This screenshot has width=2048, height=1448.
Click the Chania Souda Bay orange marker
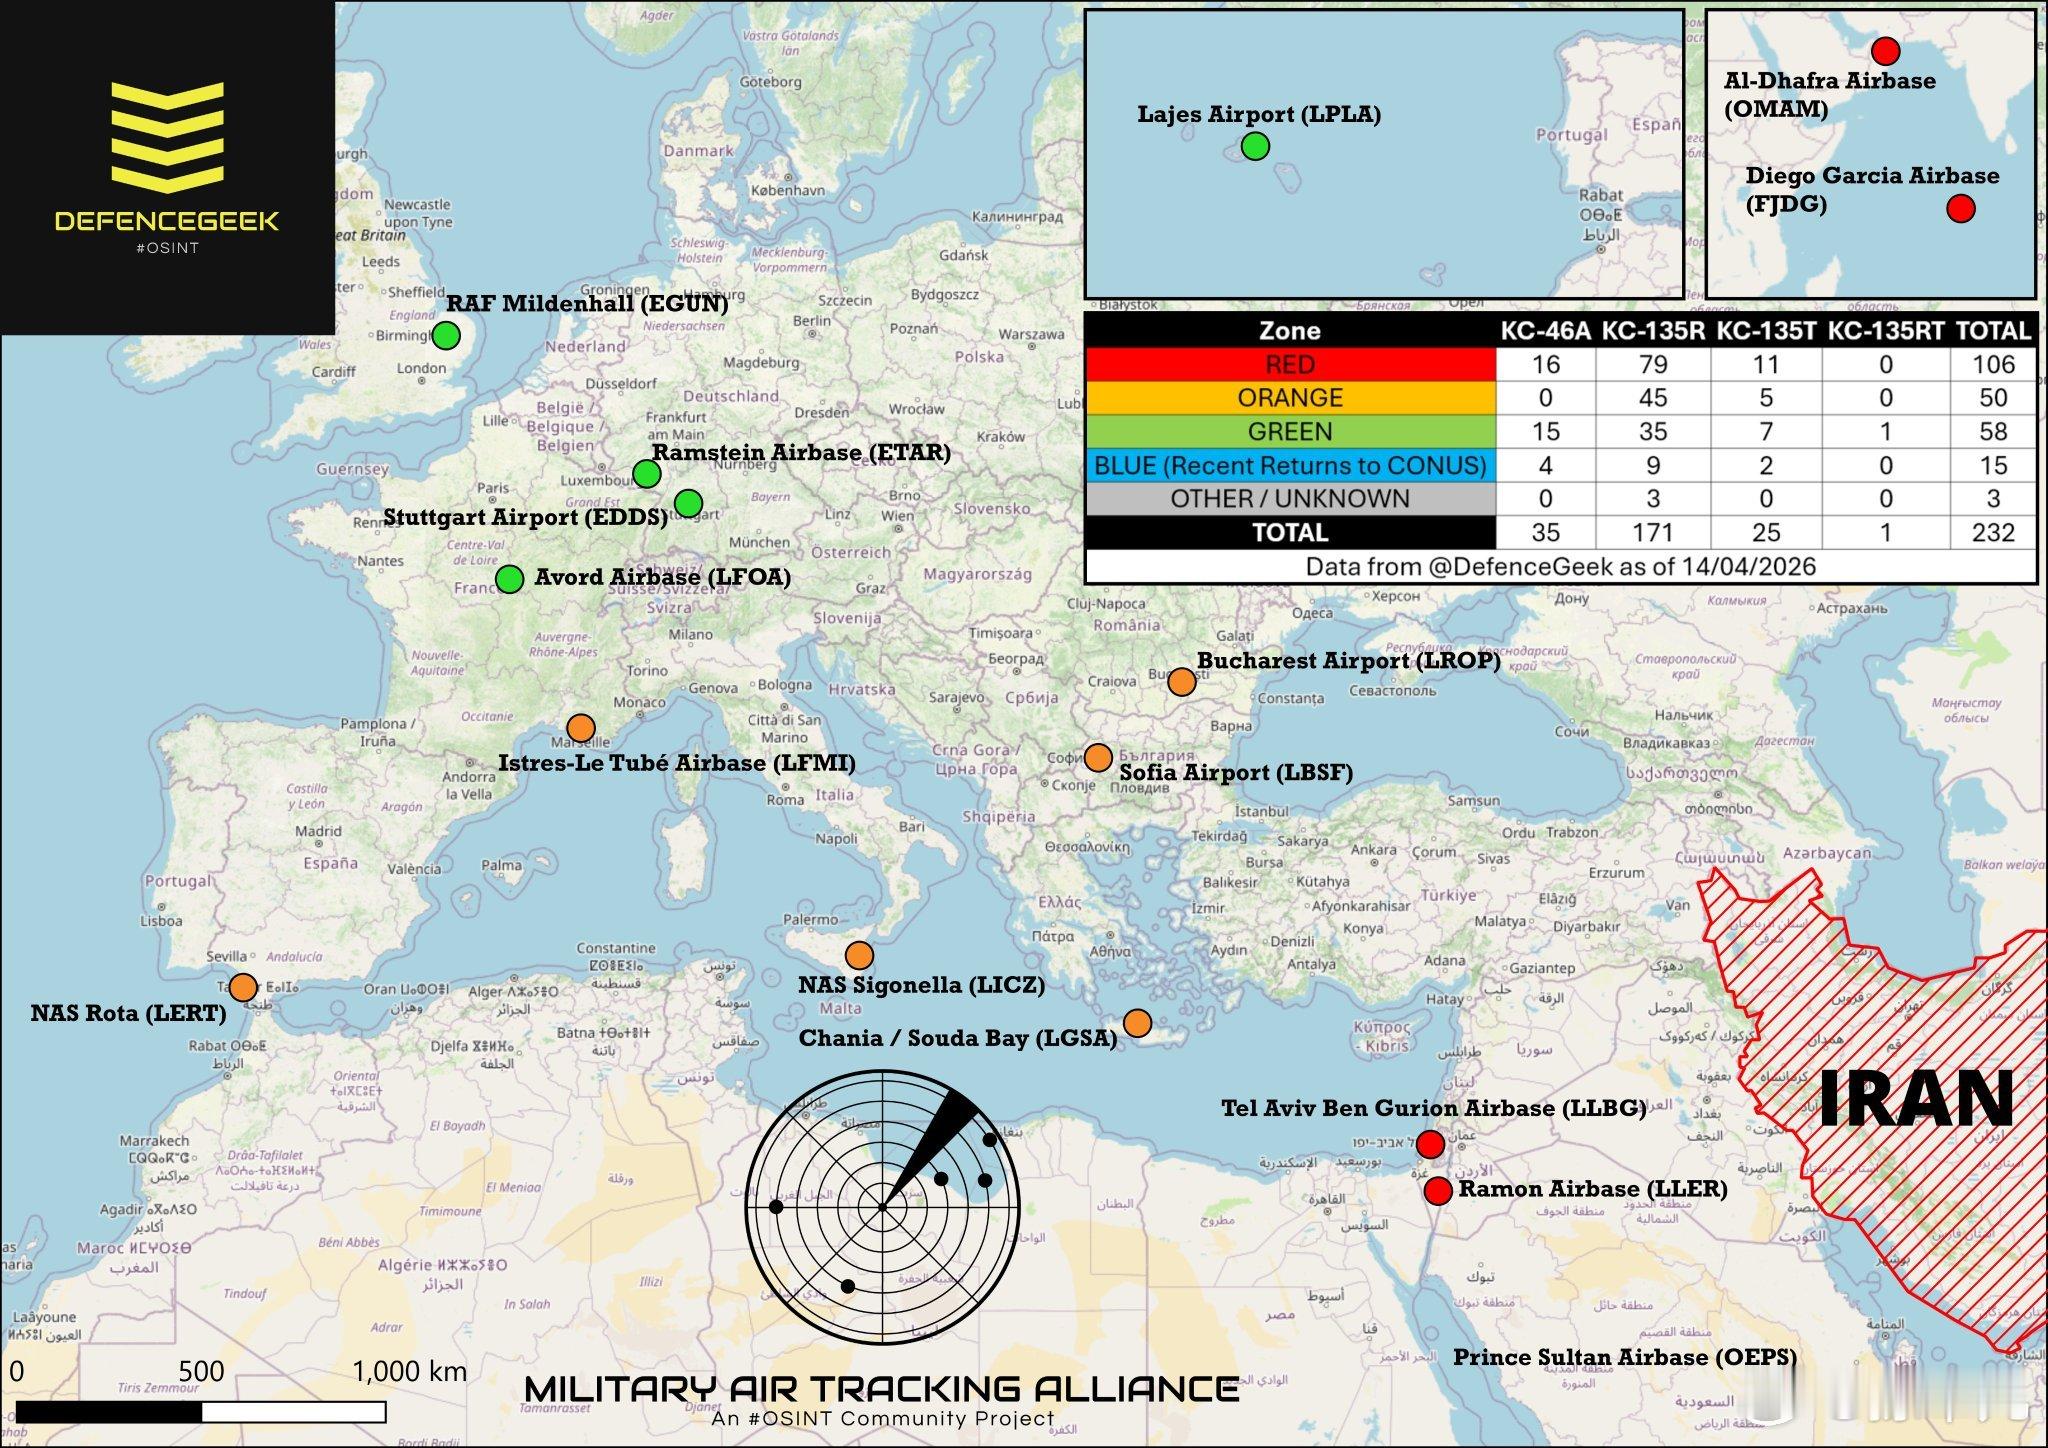(1137, 1023)
